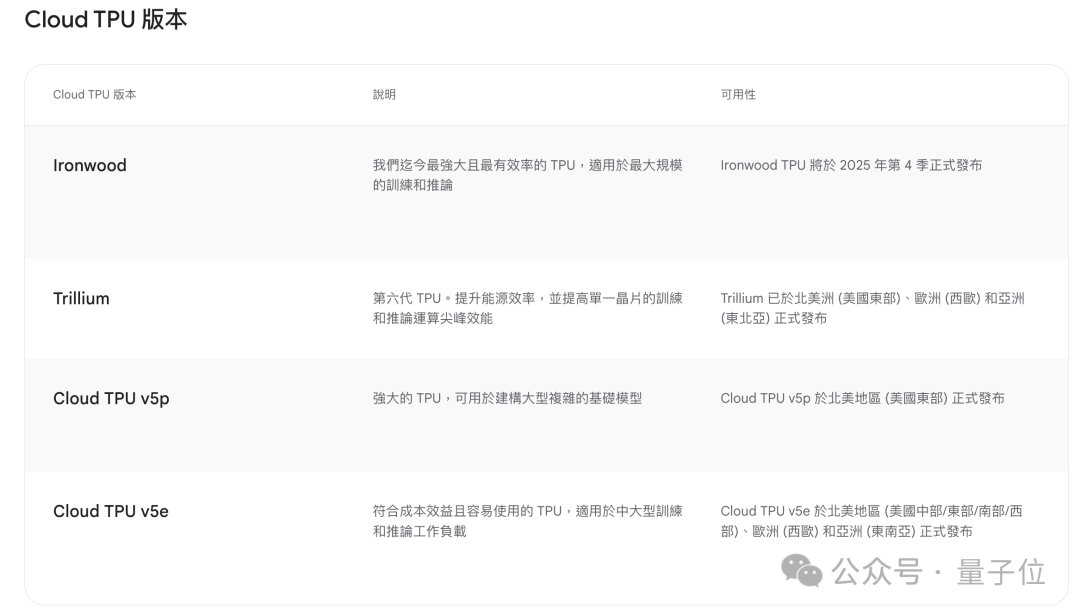Select the small Cloud TPU 版本 column header
The height and width of the screenshot is (615, 1080).
pyautogui.click(x=95, y=94)
